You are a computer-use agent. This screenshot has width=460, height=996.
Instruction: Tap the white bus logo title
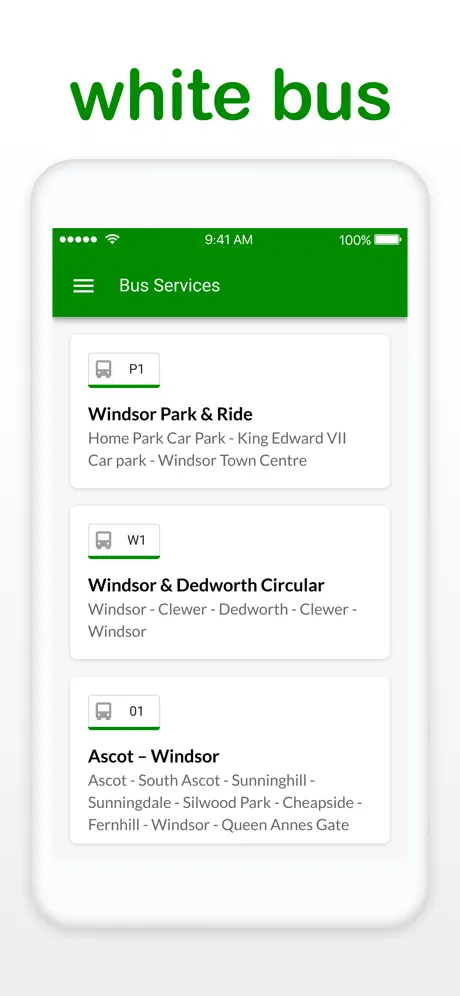click(230, 95)
